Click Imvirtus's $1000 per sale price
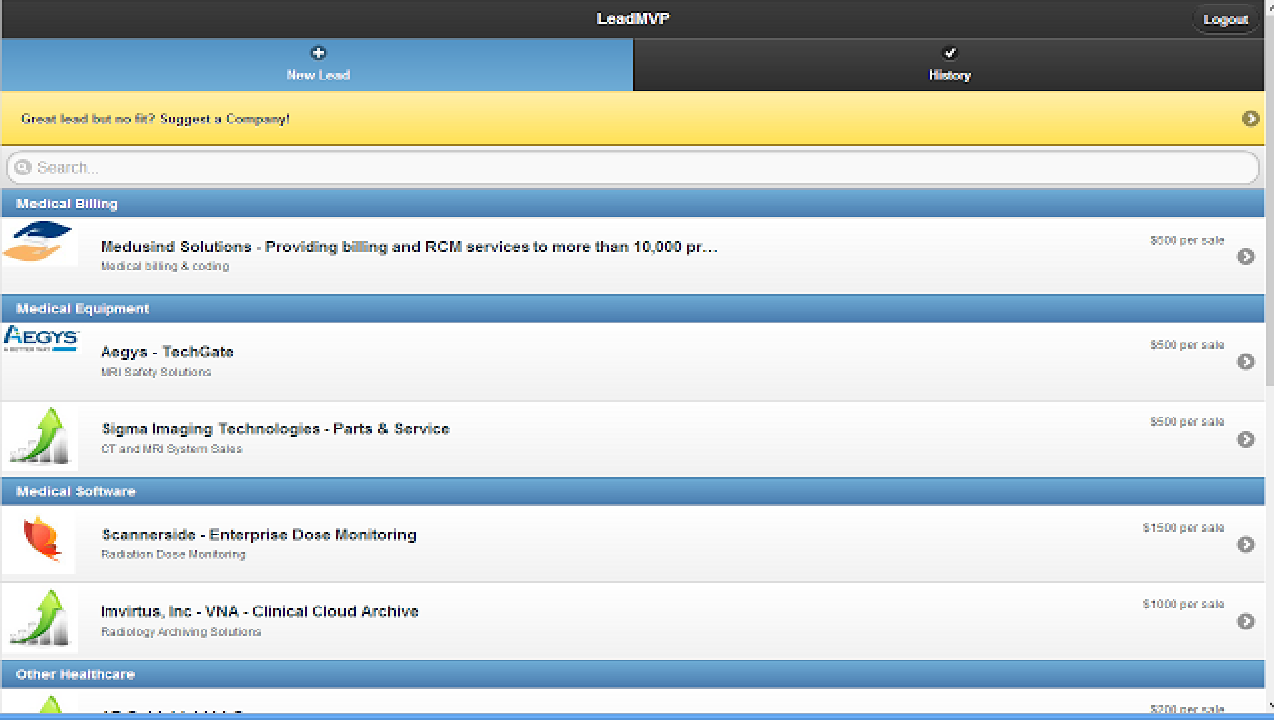 coord(1184,605)
